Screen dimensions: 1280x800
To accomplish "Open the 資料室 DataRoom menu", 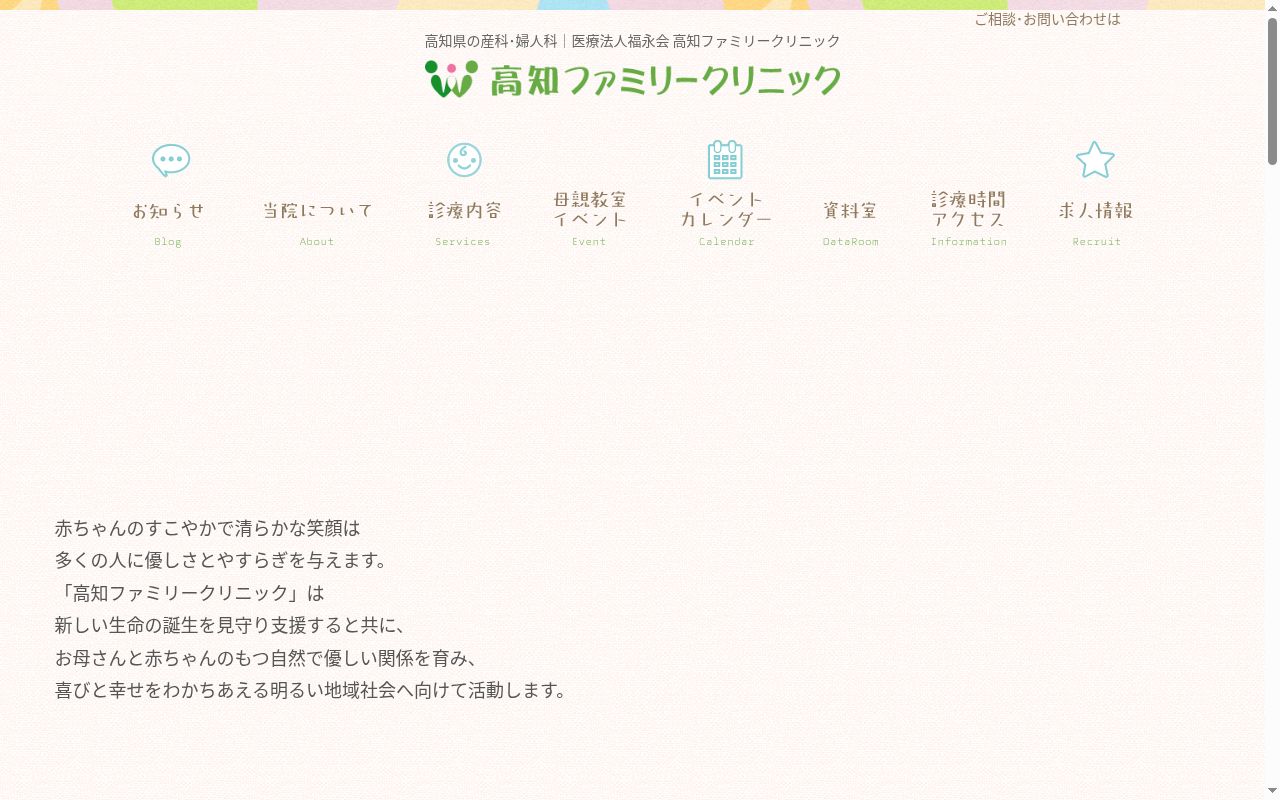I will tap(850, 211).
